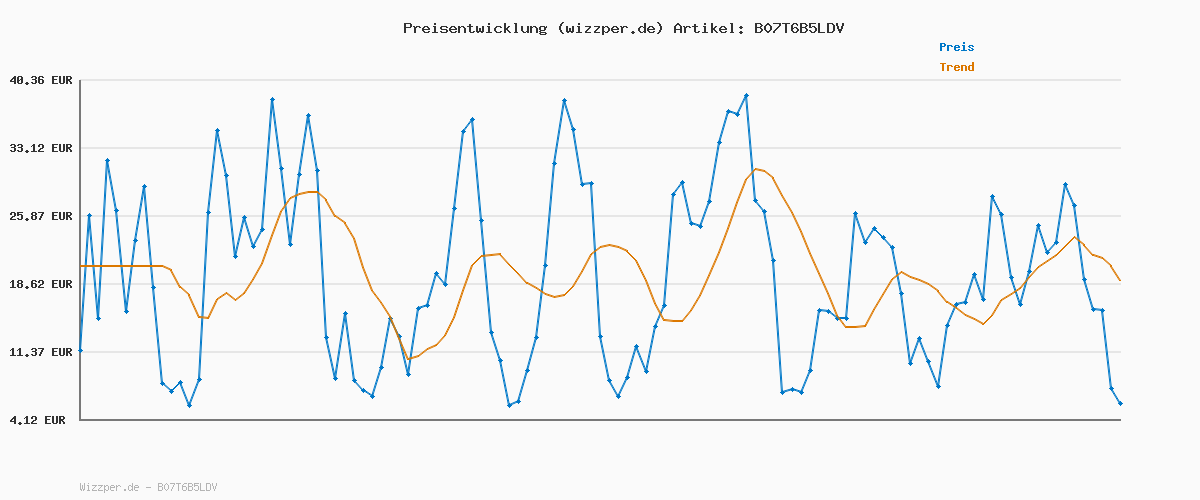Click the footer text "Wizzper.de – B07T6B5LDV"
Screen dimensions: 1200x500
click(x=148, y=487)
